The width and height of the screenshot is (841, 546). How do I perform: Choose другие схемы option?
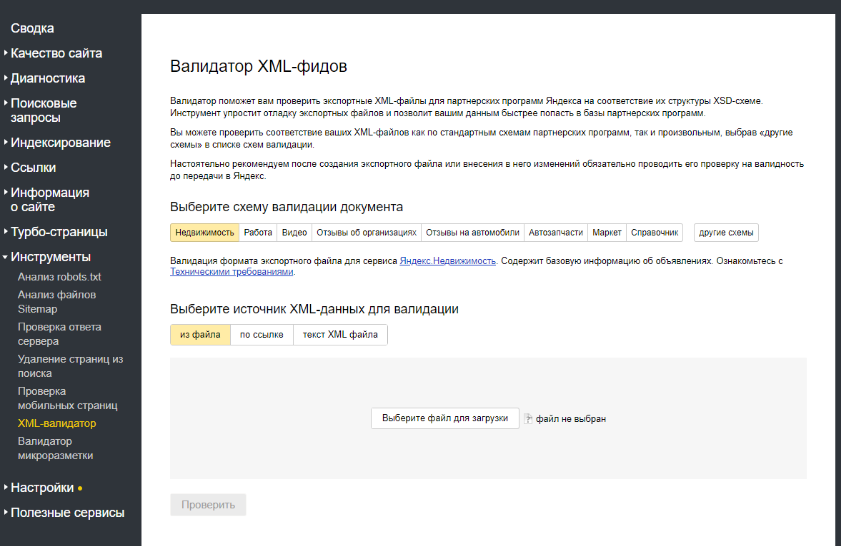tap(726, 232)
